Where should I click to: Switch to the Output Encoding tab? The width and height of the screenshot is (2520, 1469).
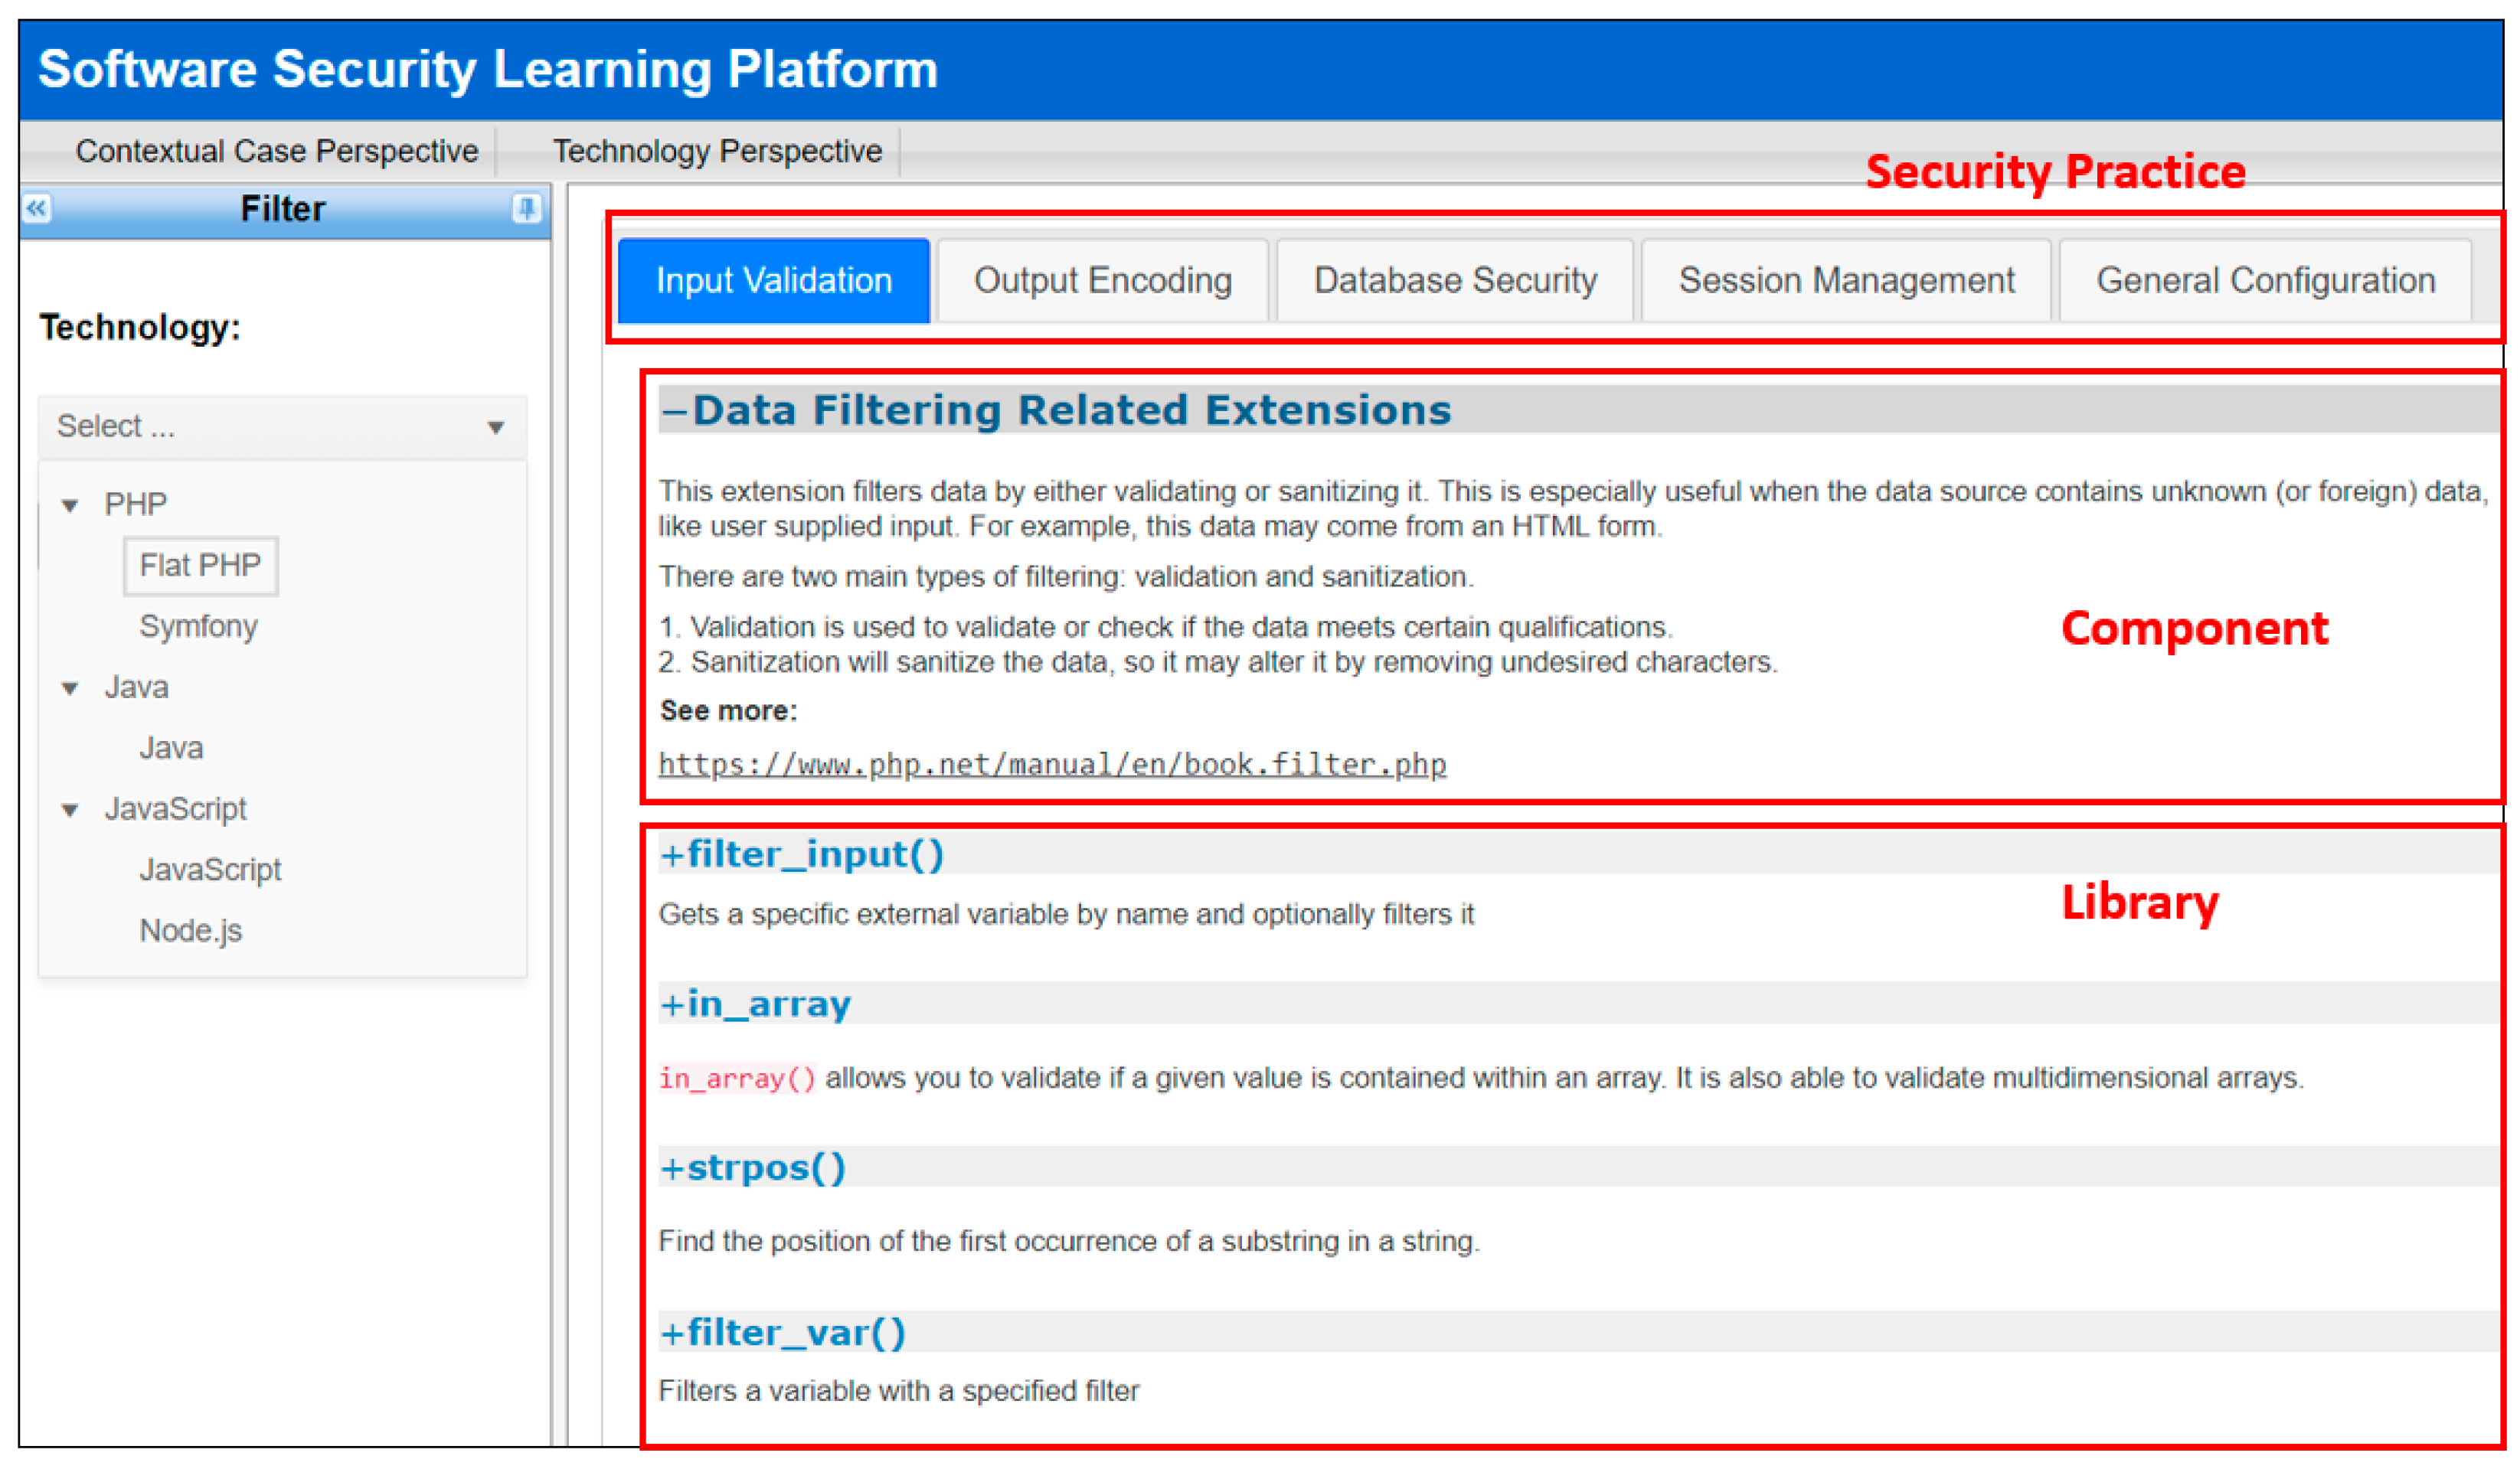(1102, 281)
